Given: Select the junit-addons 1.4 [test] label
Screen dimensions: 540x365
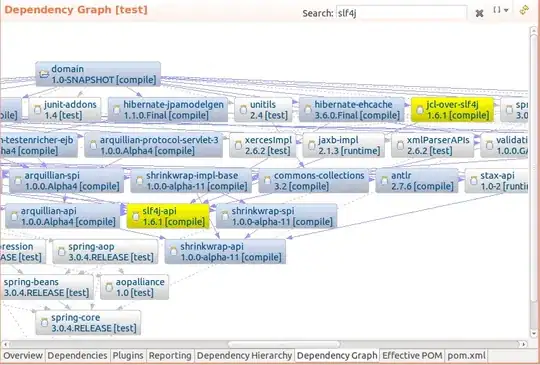Looking at the screenshot, I should [70, 110].
